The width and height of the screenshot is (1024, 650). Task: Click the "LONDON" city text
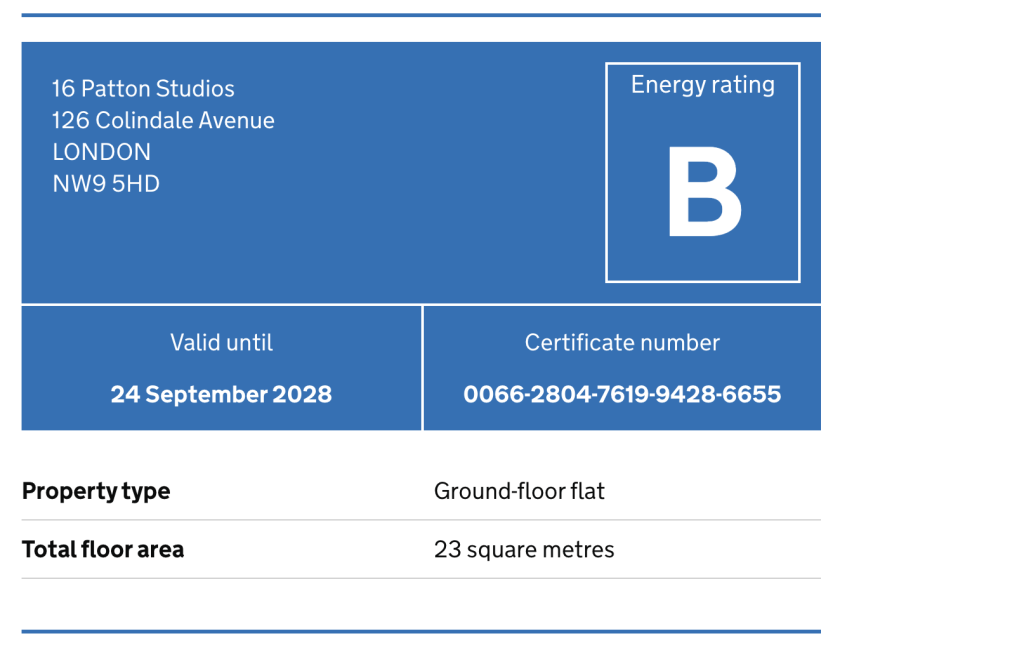pyautogui.click(x=101, y=152)
